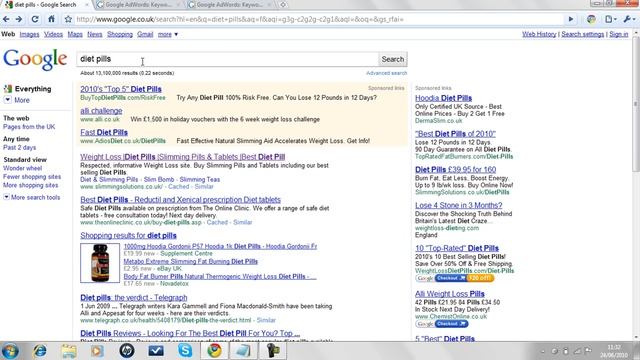The height and width of the screenshot is (360, 640).
Task: Open Diet pills: the verdict - Telegraph result
Action: point(134,298)
